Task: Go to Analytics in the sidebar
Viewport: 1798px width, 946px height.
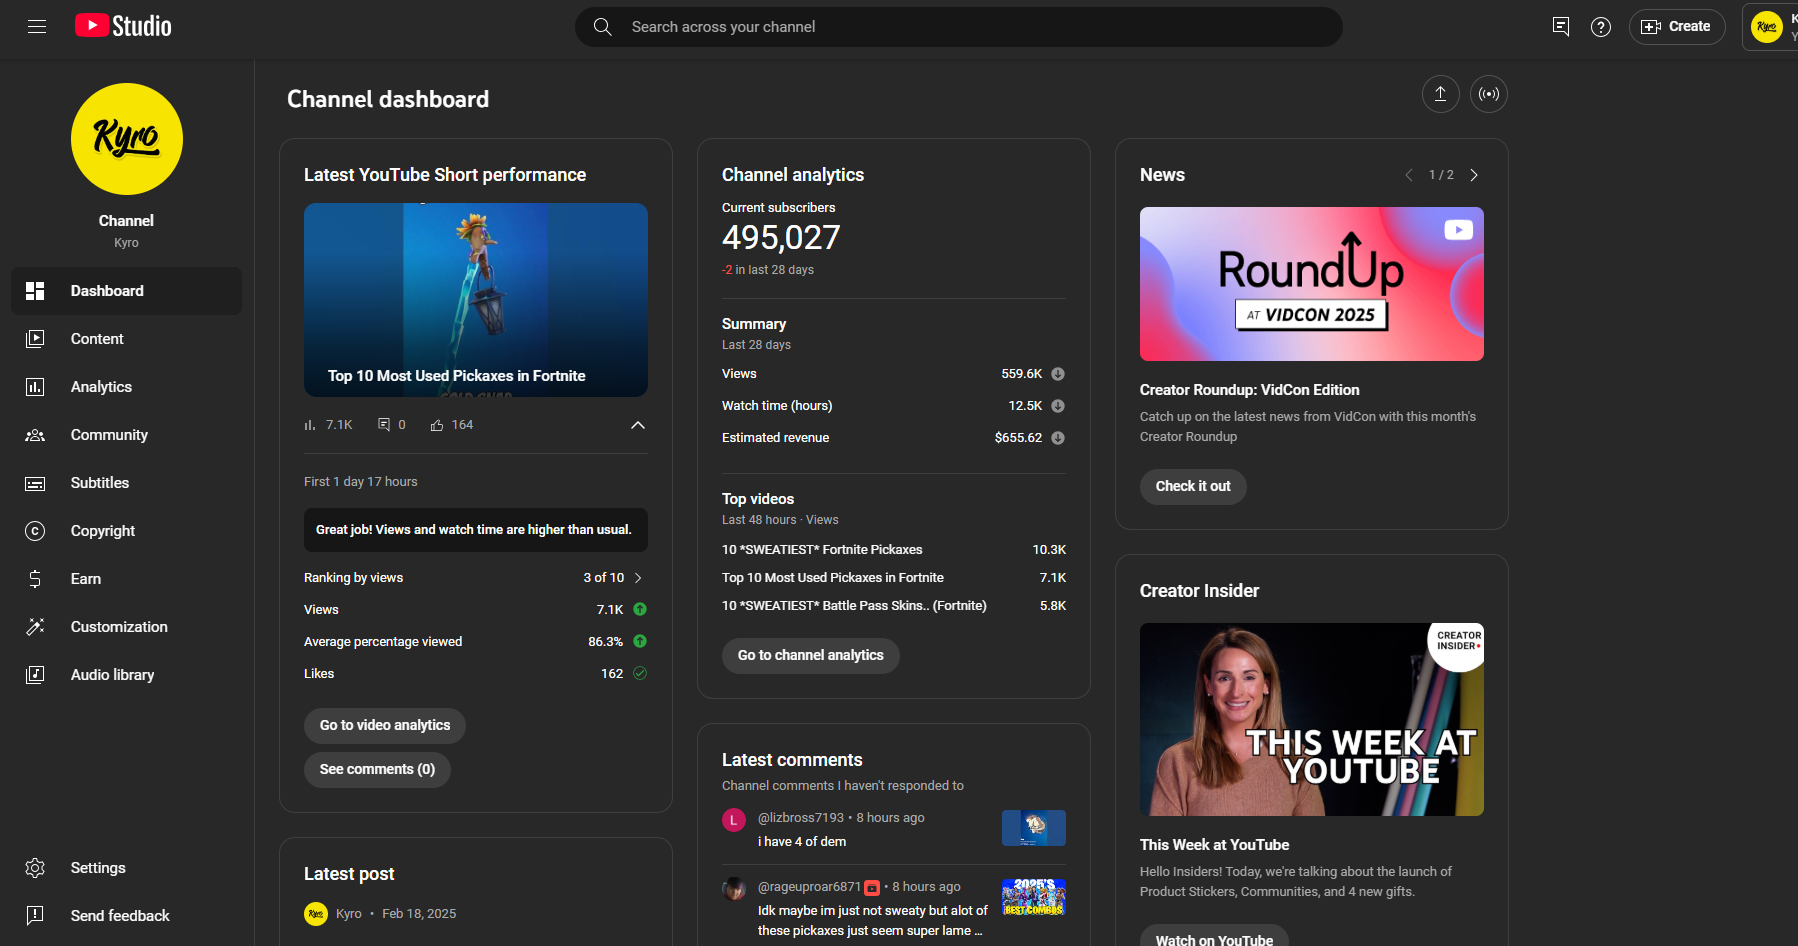Action: pyautogui.click(x=127, y=387)
